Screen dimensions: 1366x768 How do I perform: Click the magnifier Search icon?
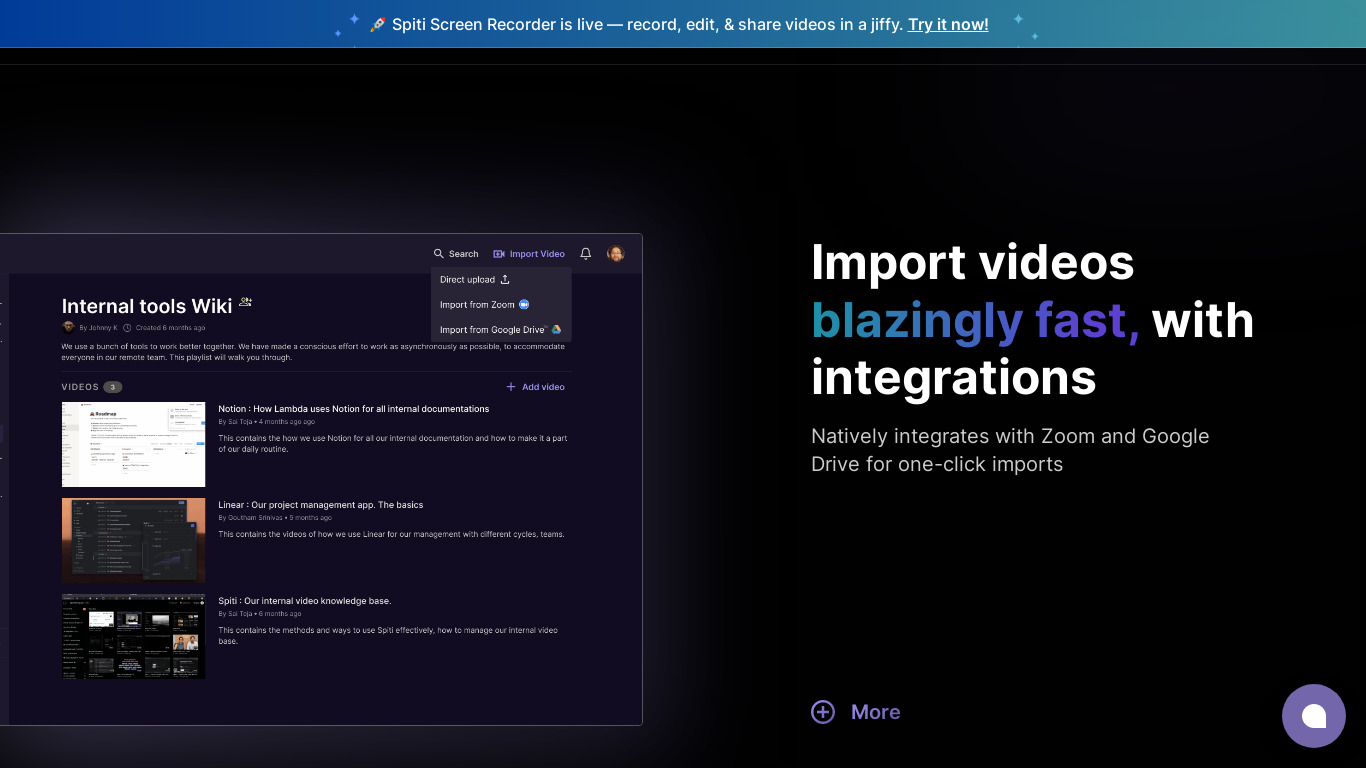(438, 254)
